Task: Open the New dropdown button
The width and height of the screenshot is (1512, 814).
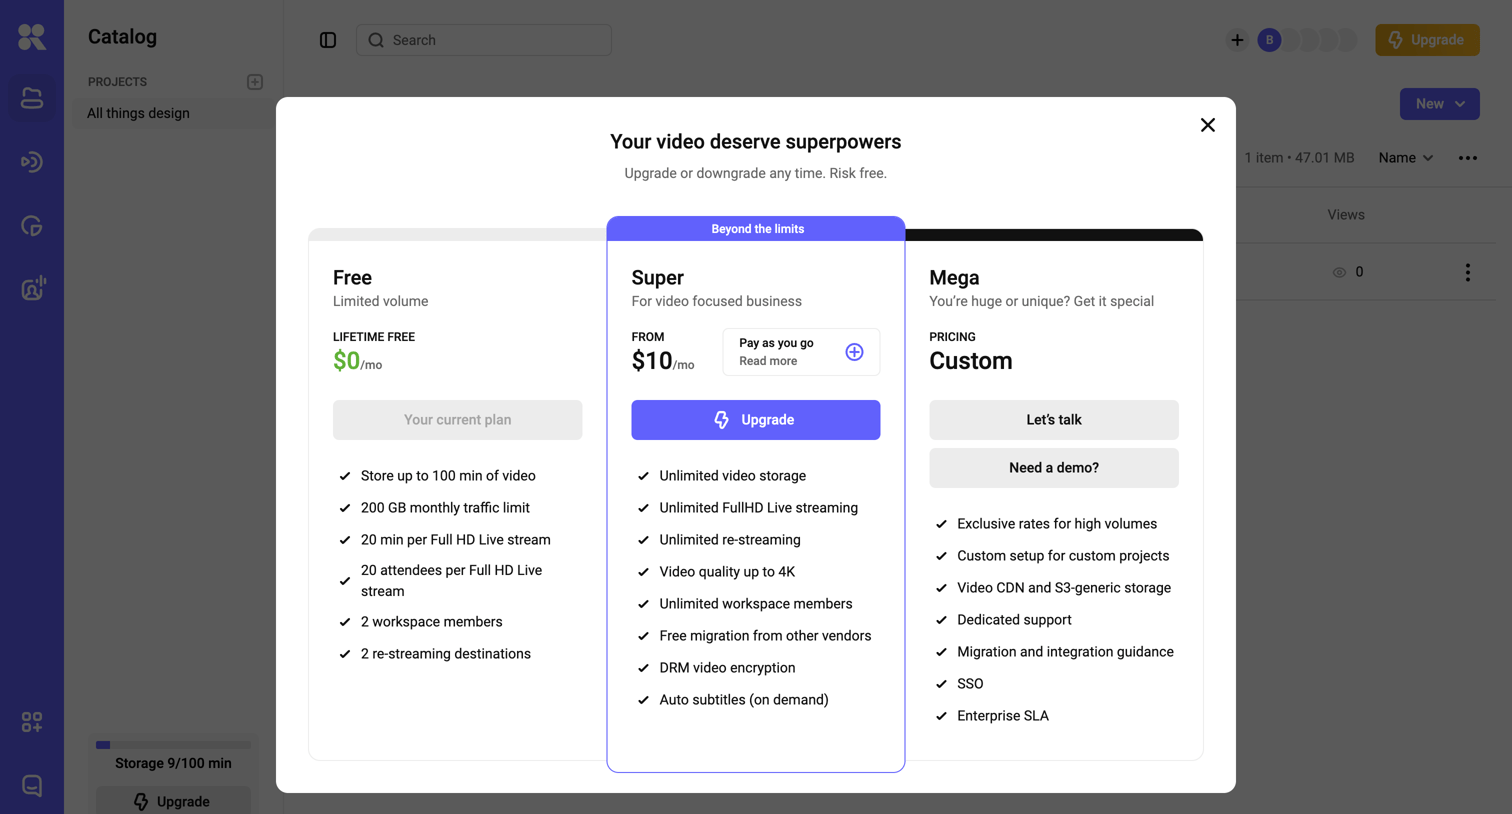Action: [x=1439, y=104]
